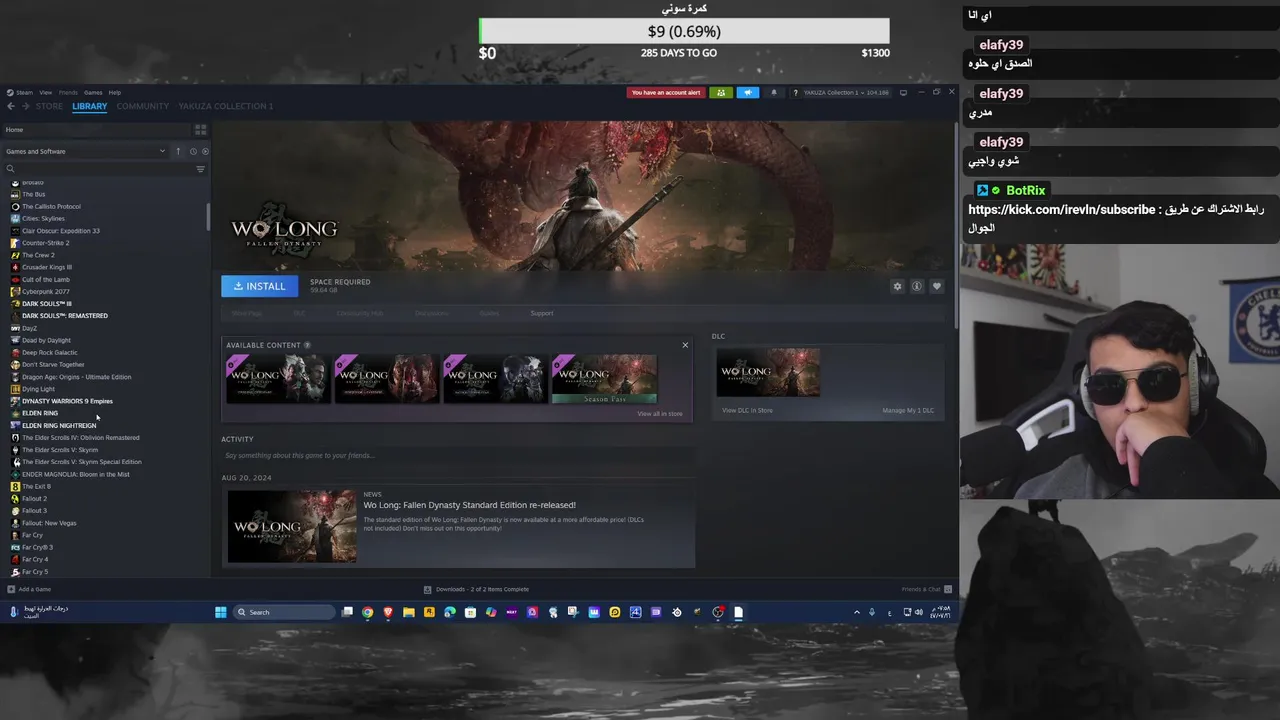Expand the Games and Software filter dropdown
Viewport: 1280px width, 720px height.
click(86, 152)
